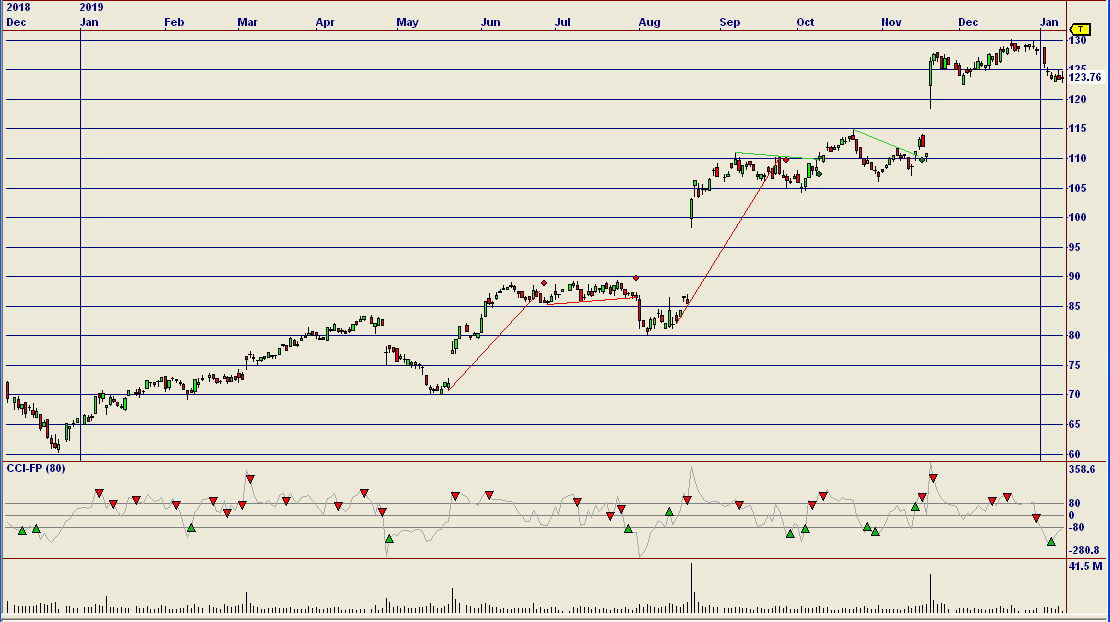Image resolution: width=1110 pixels, height=622 pixels.
Task: Click the Dec label under 2018
Action: click(16, 23)
